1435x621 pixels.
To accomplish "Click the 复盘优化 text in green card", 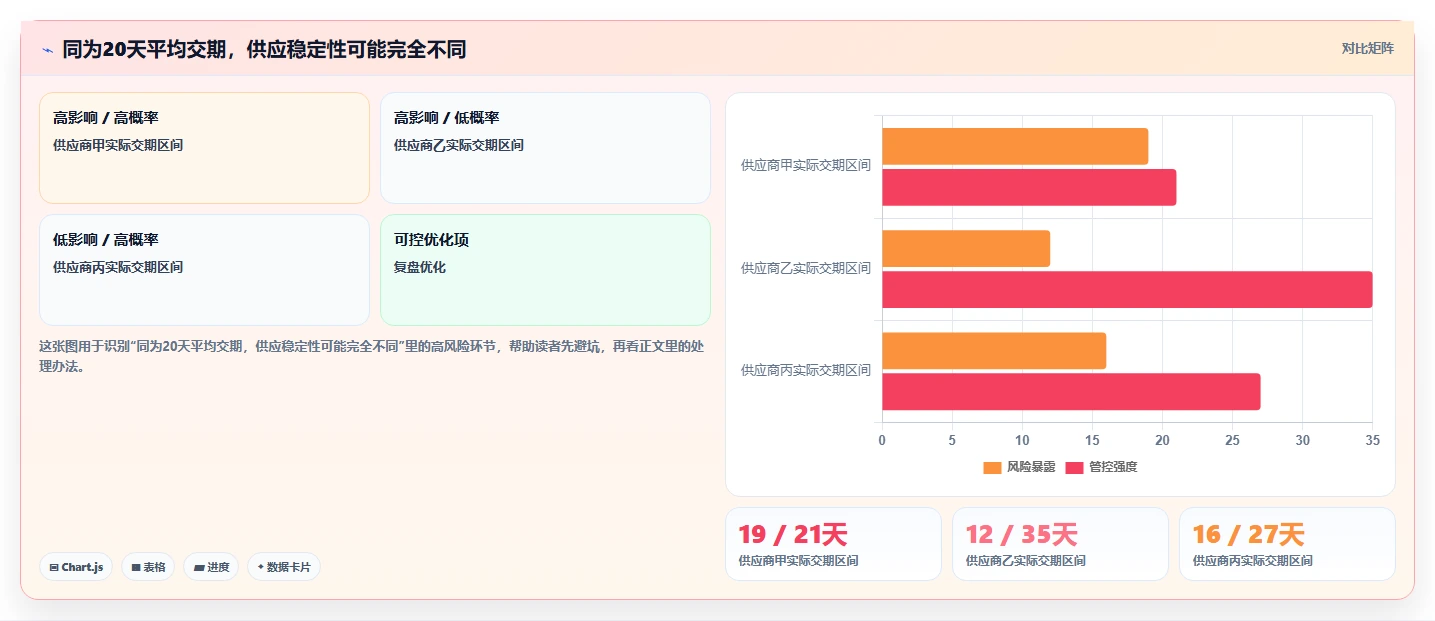I will point(420,267).
